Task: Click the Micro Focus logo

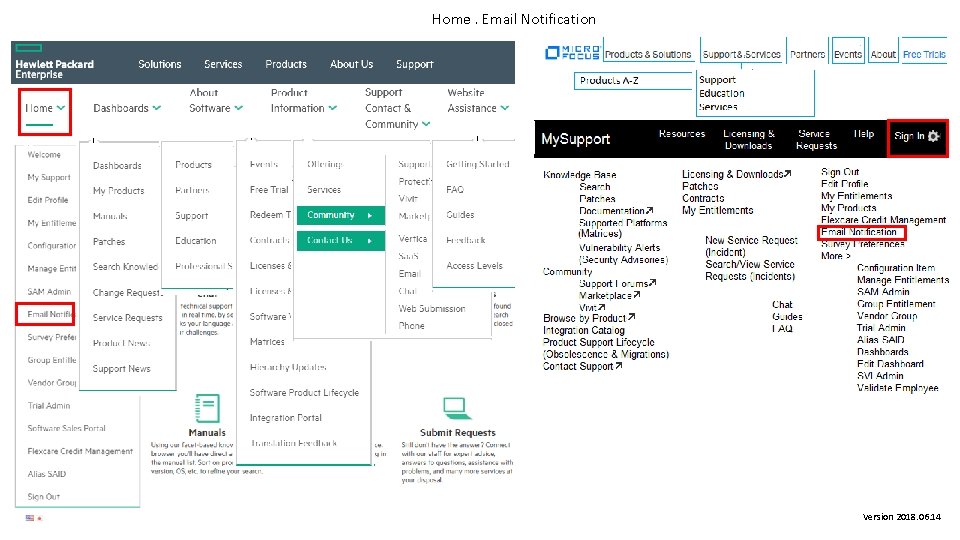Action: pos(572,53)
